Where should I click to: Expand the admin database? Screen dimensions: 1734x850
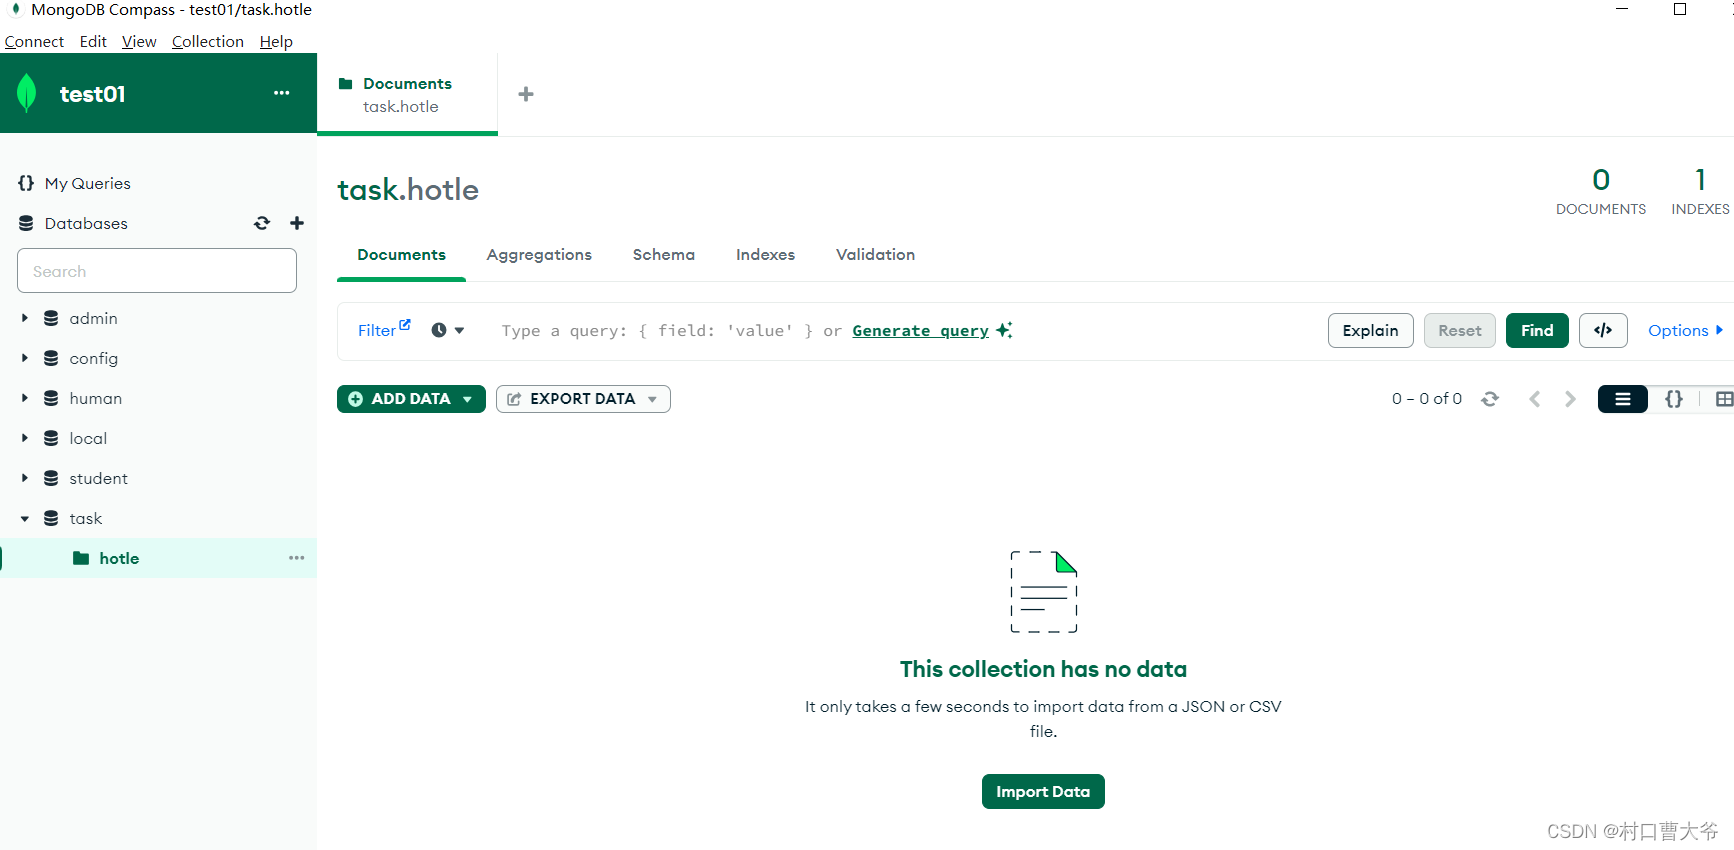[x=25, y=318]
